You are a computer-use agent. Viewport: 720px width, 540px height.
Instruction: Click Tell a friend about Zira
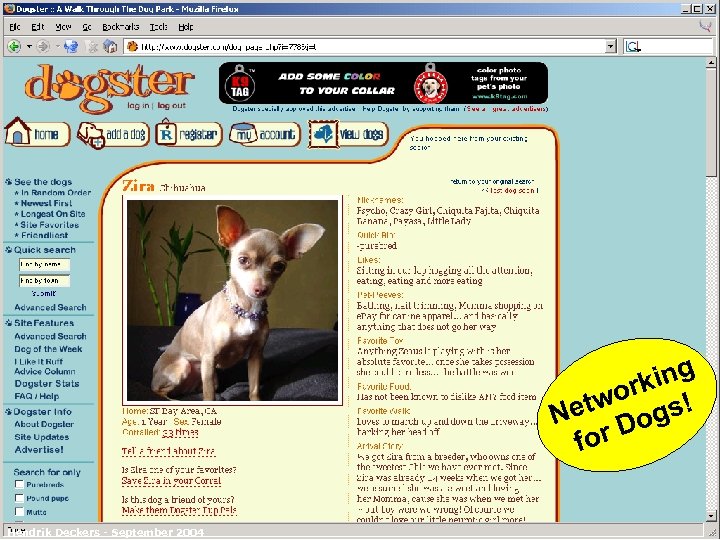[x=169, y=451]
